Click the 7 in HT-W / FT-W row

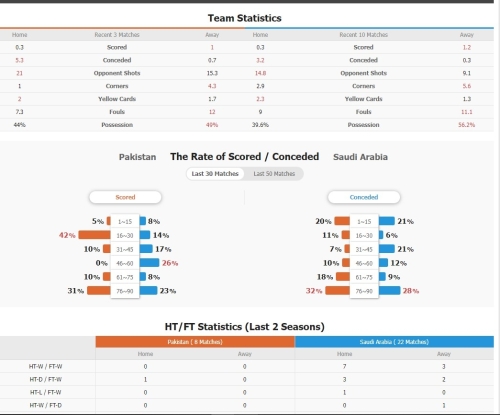pyautogui.click(x=344, y=366)
